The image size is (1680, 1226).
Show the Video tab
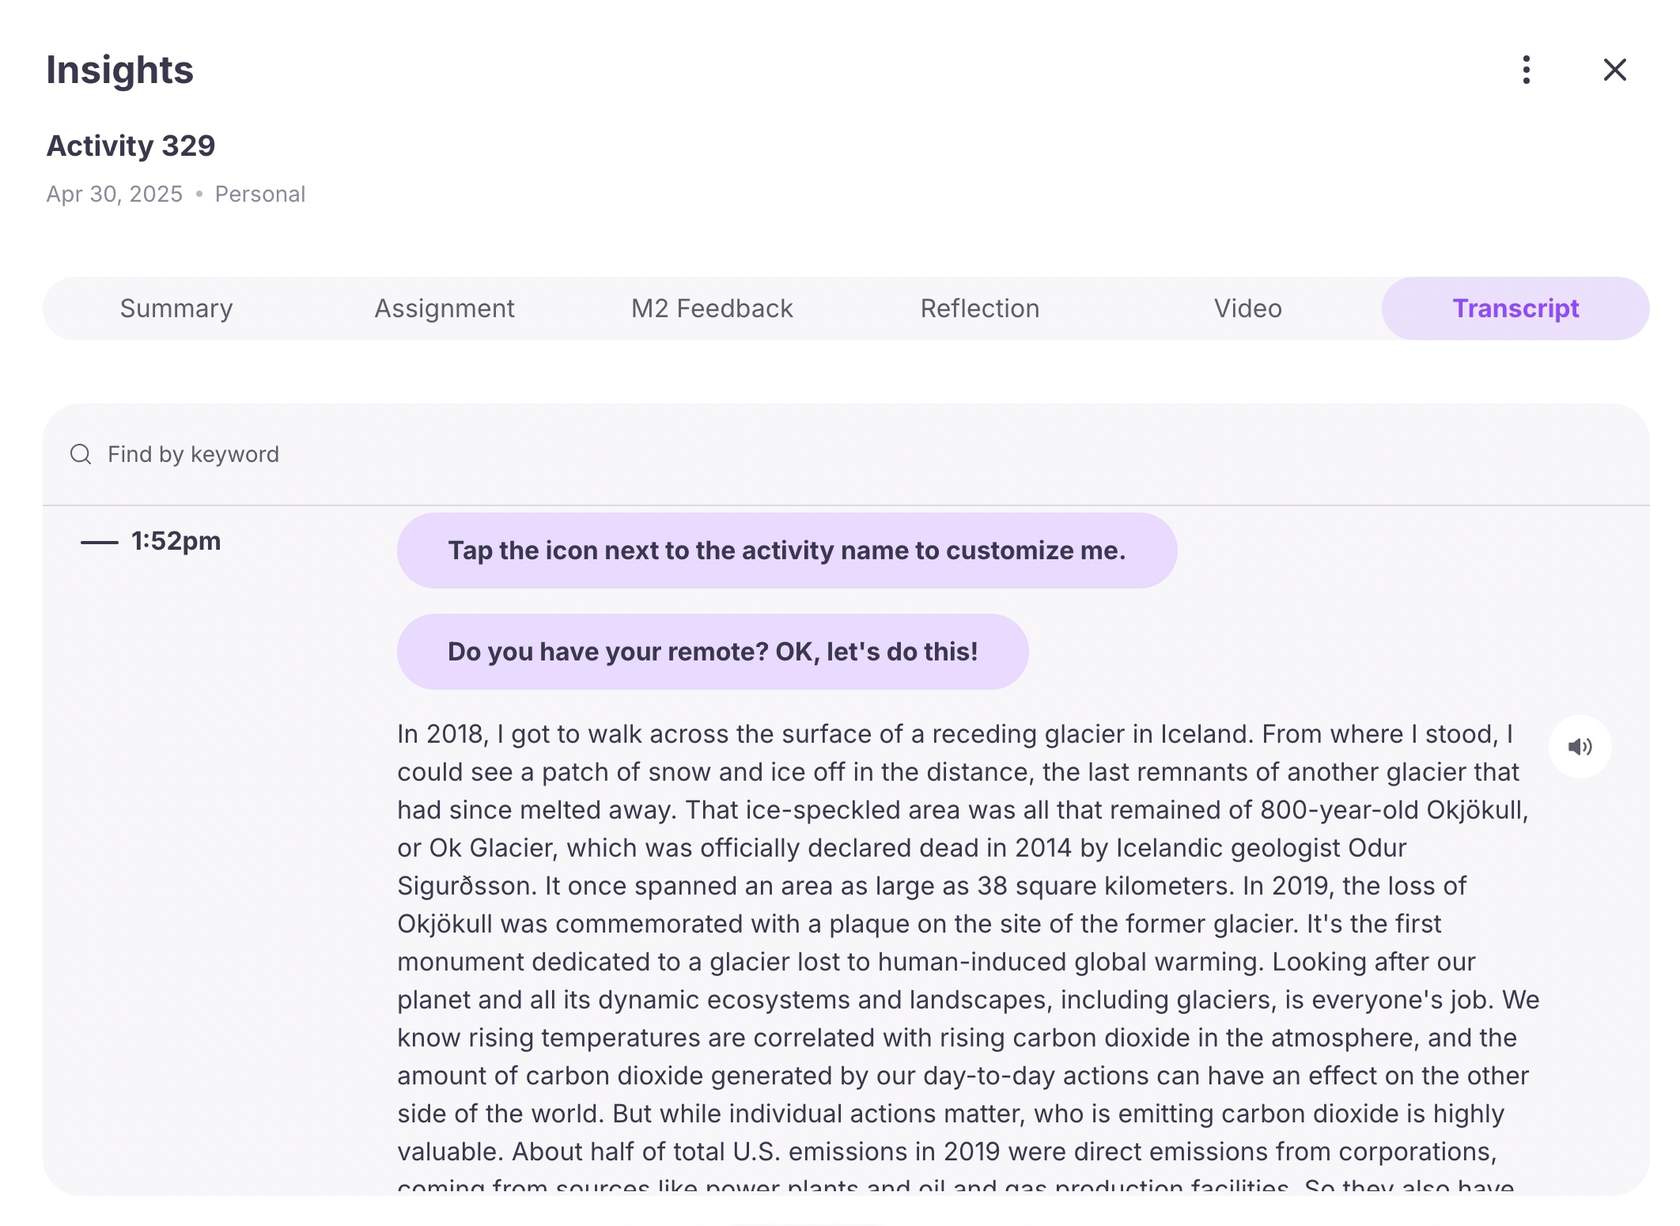(1247, 309)
